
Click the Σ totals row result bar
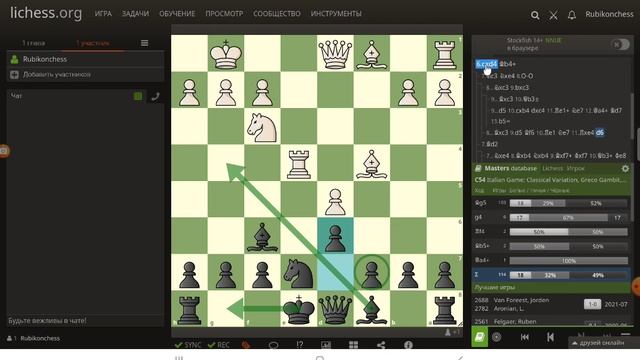[569, 275]
